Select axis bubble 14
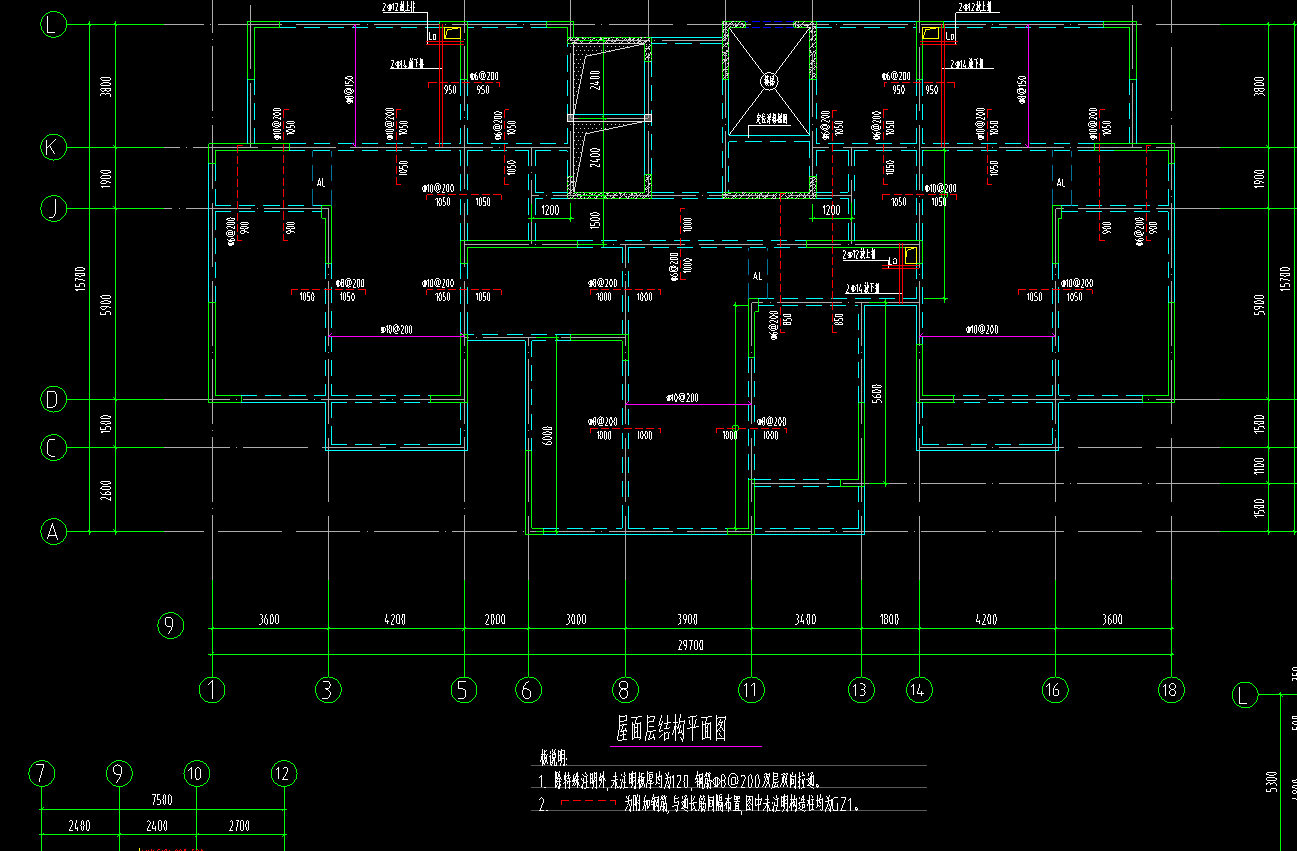 pos(918,689)
